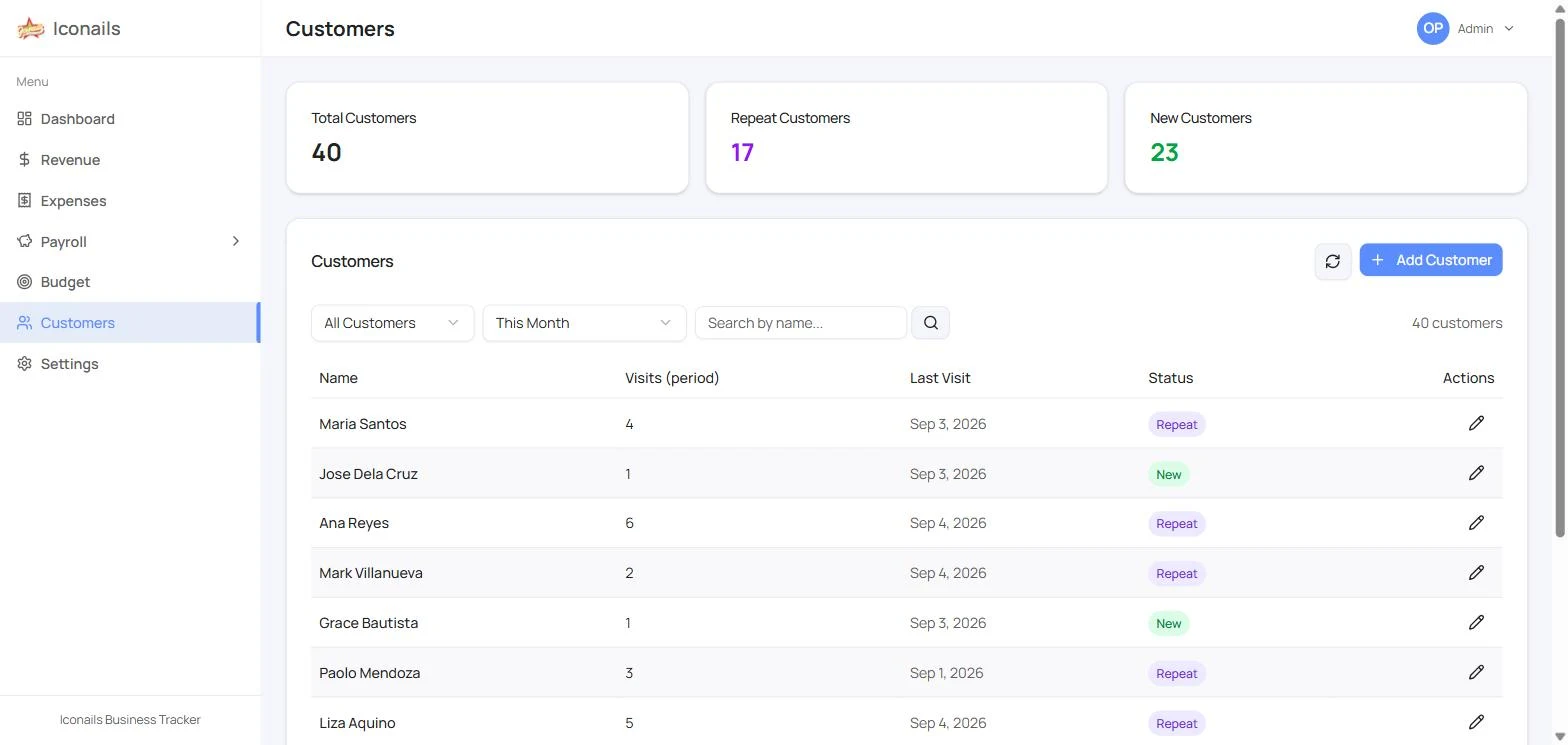Click the 40 customers count text
Screen dimensions: 1568x745
[1457, 323]
